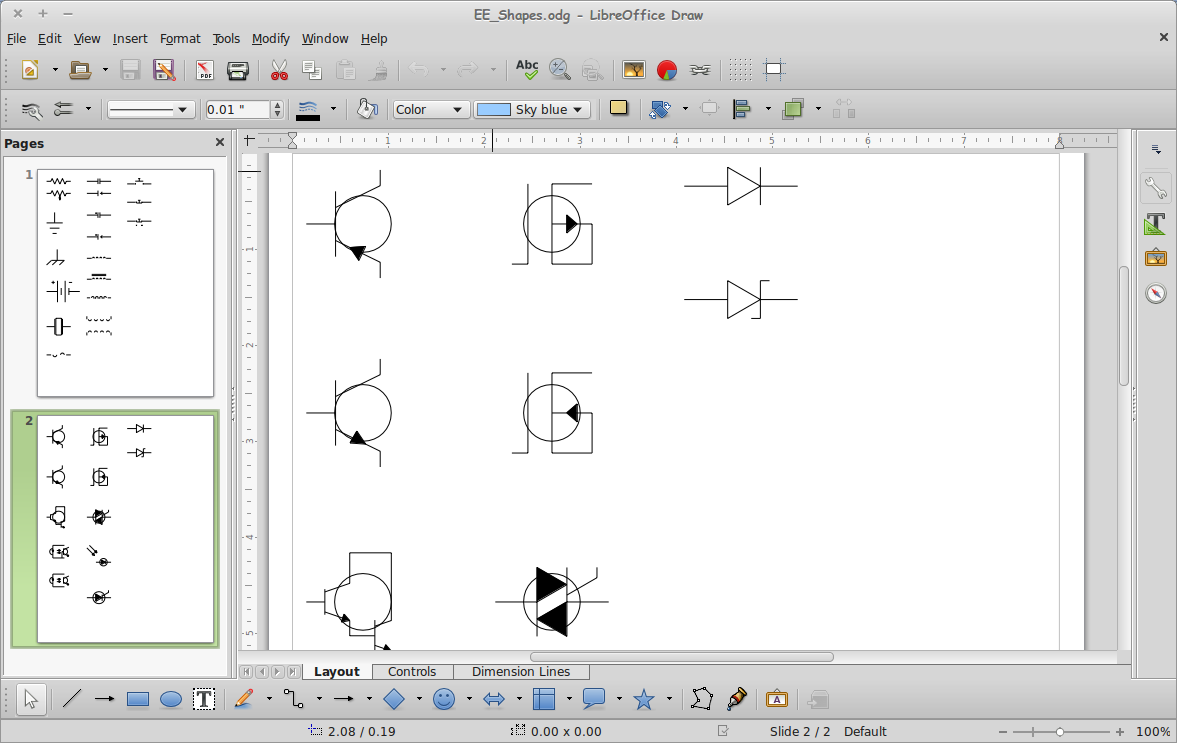1177x743 pixels.
Task: Select the Rectangle tool
Action: click(137, 699)
